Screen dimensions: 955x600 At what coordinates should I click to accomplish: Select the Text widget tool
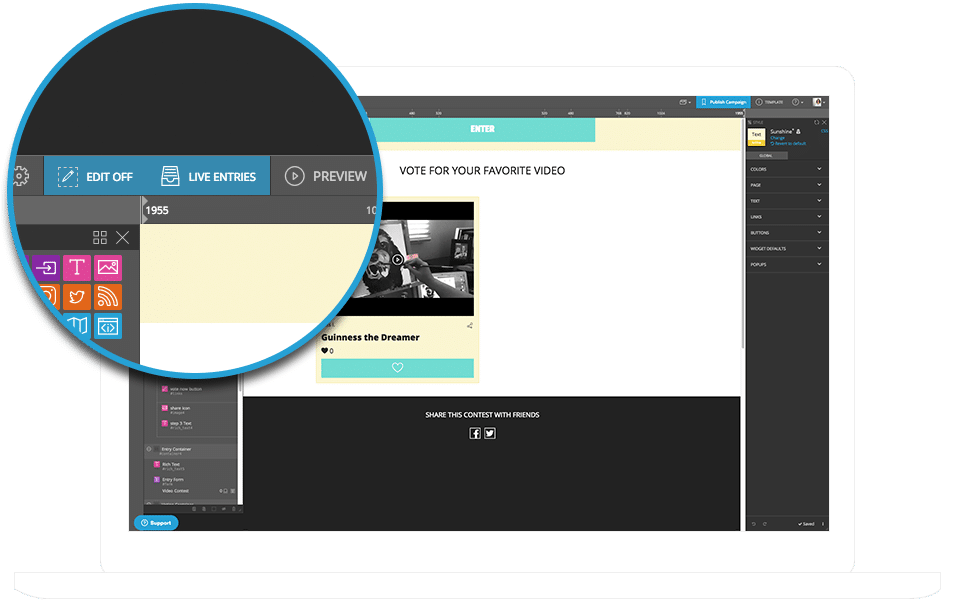click(75, 267)
